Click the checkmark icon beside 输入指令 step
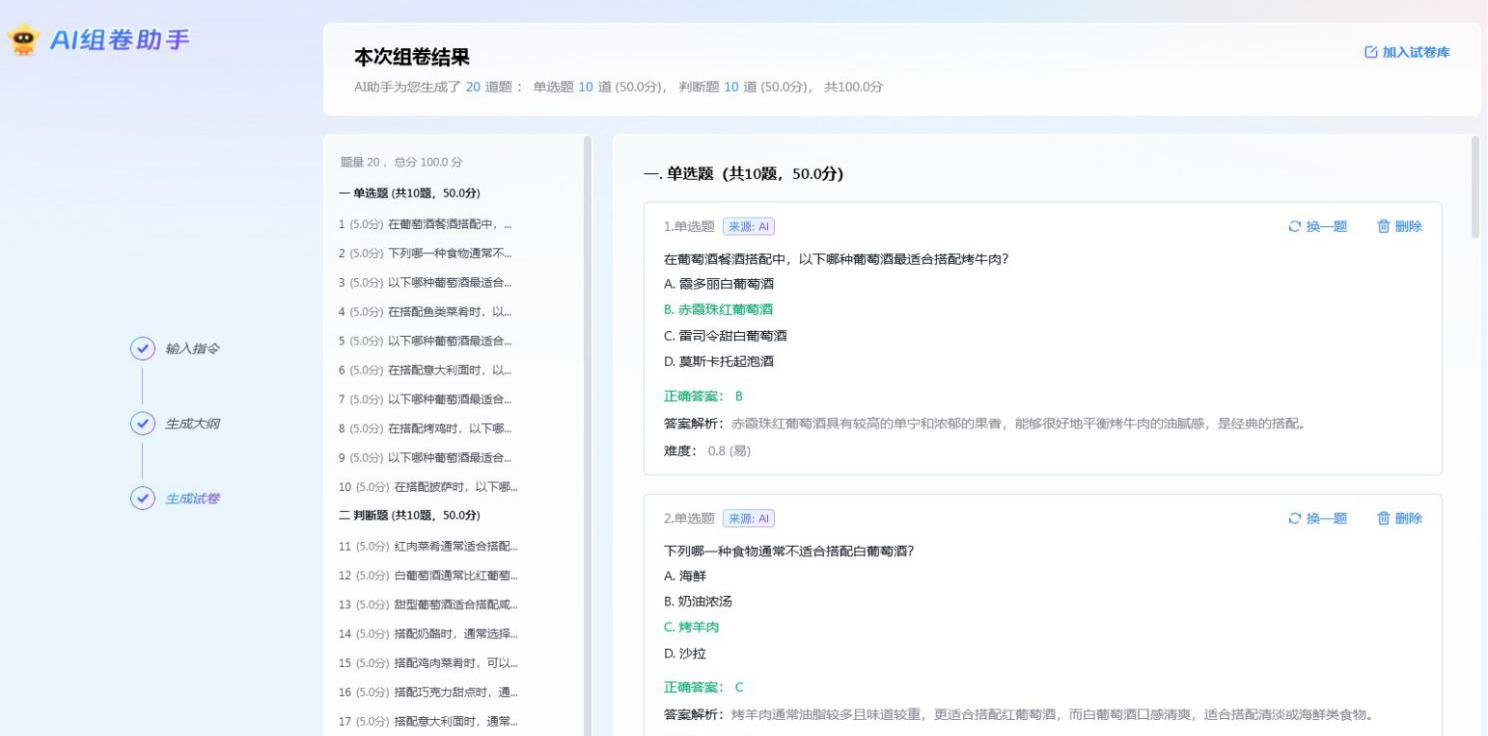1488x736 pixels. coord(144,350)
